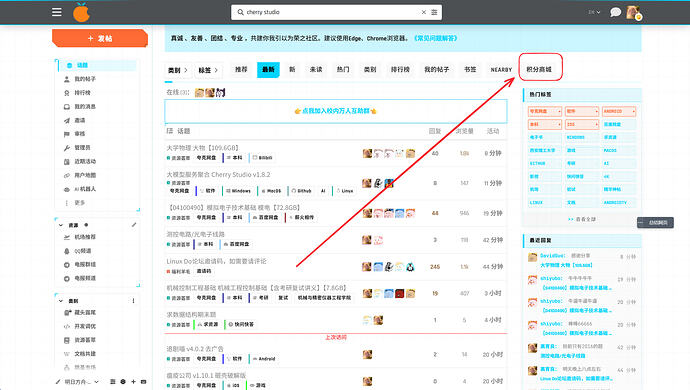The image size is (690, 390).
Task: Open language dropdown in top header
Action: tap(594, 12)
